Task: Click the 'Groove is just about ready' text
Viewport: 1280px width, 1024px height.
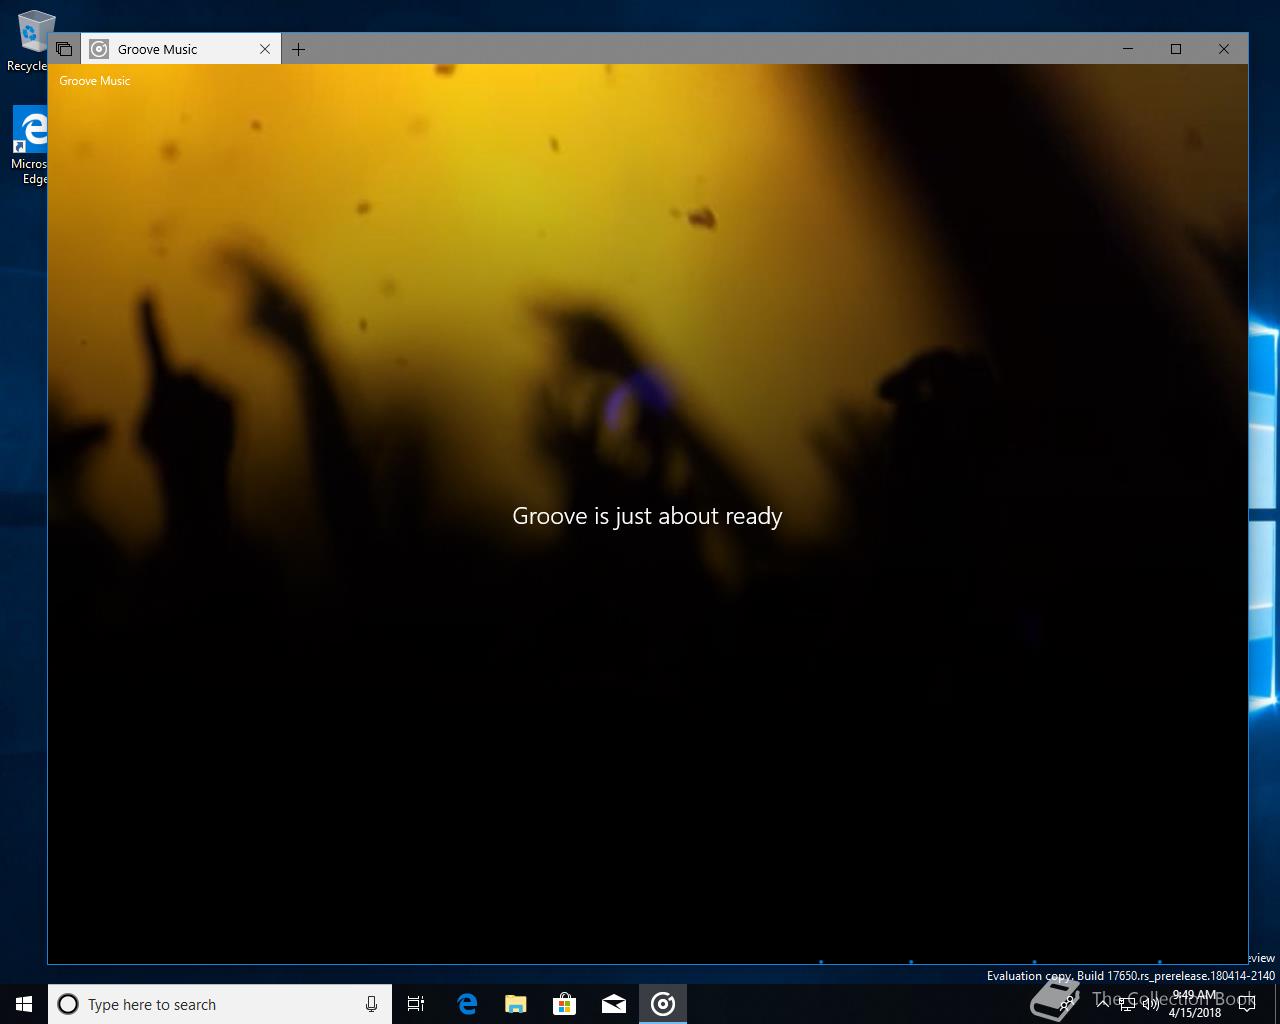Action: pos(647,516)
